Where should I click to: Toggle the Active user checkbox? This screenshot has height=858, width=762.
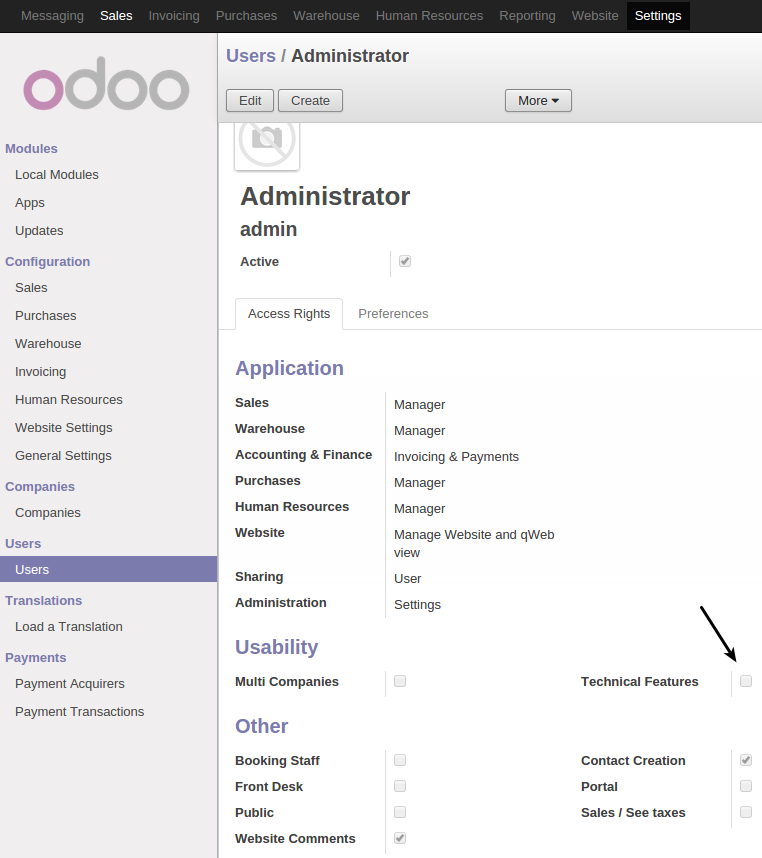(405, 261)
